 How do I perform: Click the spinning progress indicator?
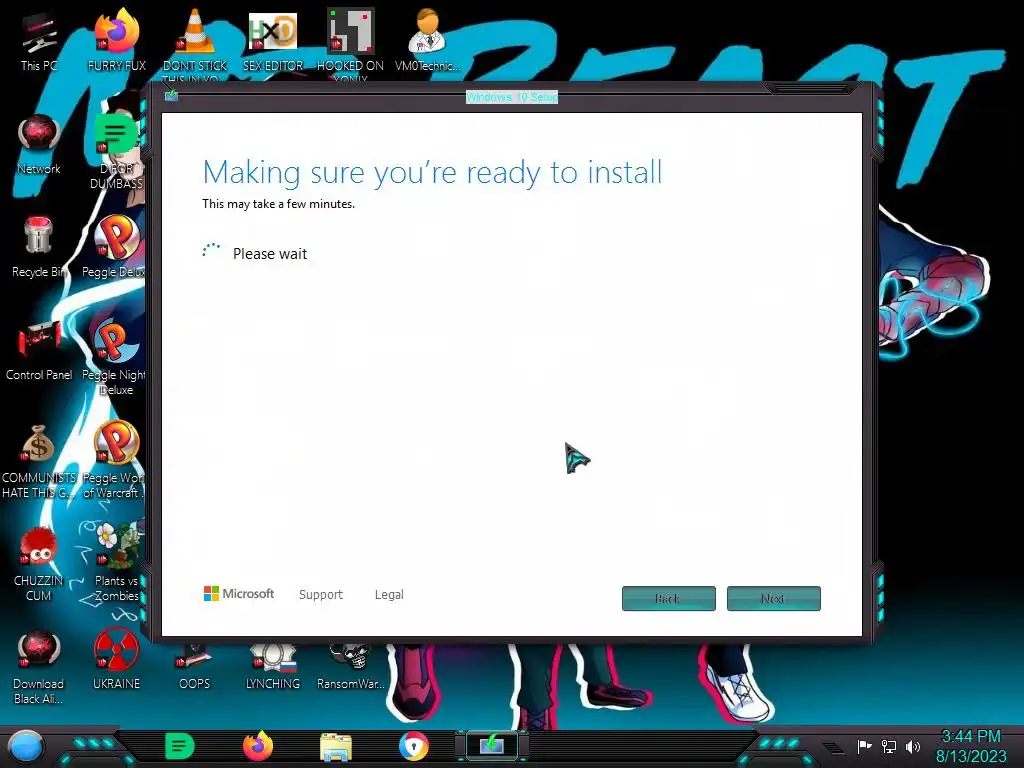(x=211, y=252)
